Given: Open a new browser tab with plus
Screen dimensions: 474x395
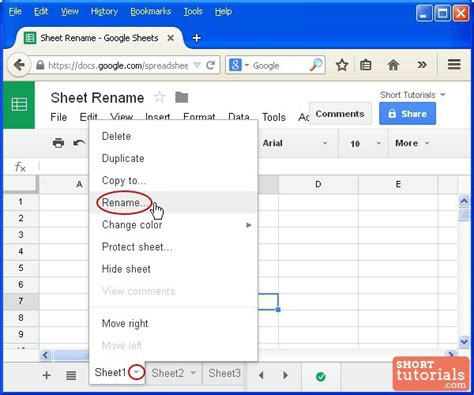Looking at the screenshot, I should [x=197, y=38].
